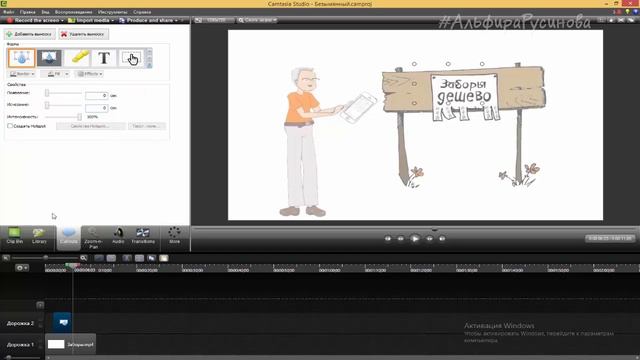The width and height of the screenshot is (640, 360).
Task: Open the timeline view options gear dropdown
Action: coord(22,268)
